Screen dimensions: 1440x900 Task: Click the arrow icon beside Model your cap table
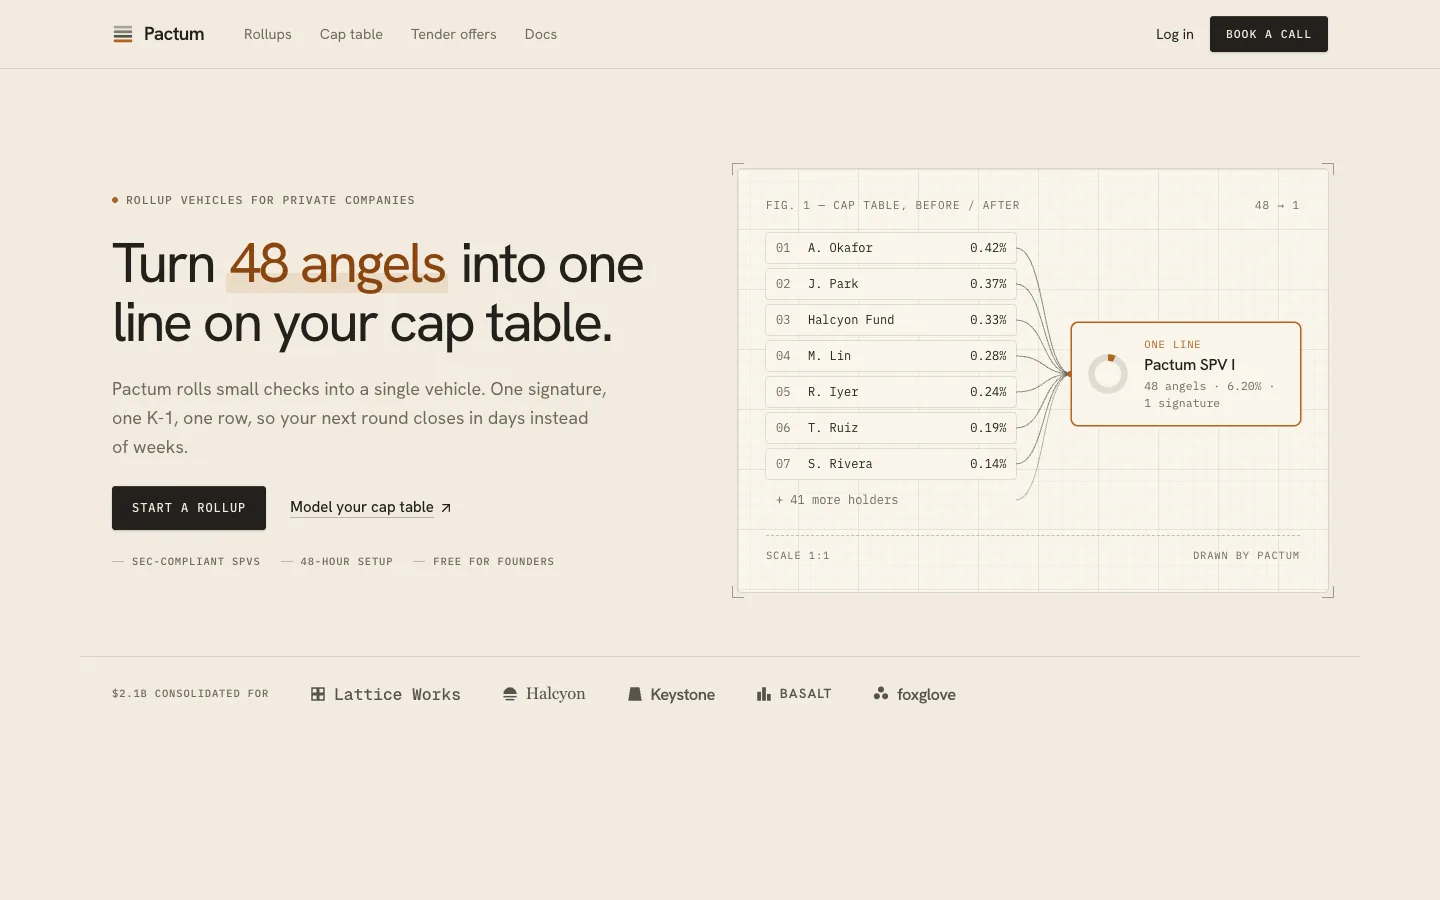tap(446, 508)
